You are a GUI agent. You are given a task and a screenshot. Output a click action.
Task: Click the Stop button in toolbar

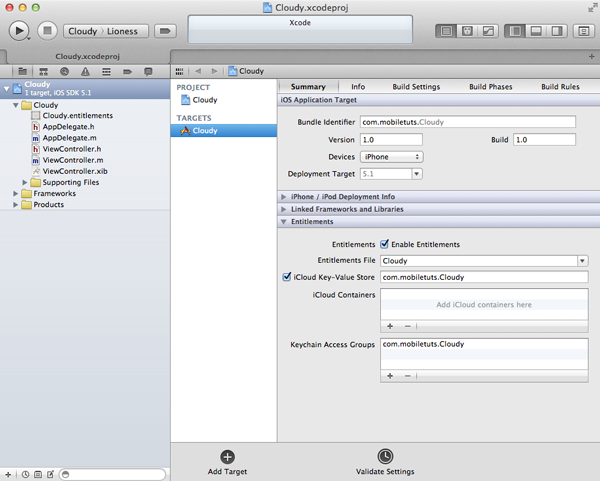point(47,31)
